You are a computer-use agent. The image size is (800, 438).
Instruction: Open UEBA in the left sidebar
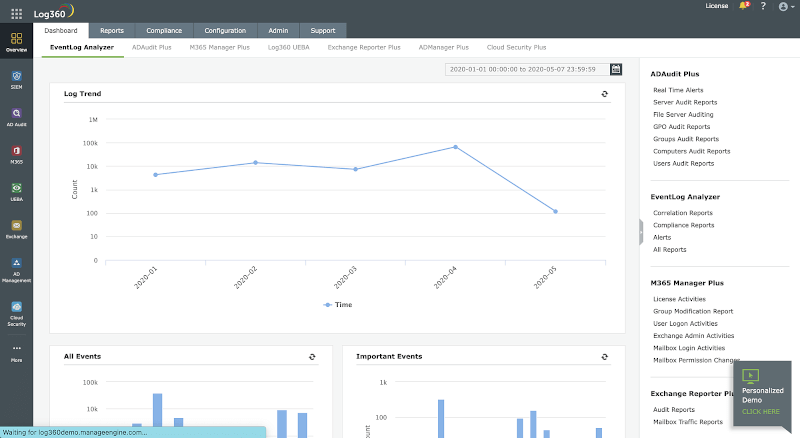(x=16, y=192)
